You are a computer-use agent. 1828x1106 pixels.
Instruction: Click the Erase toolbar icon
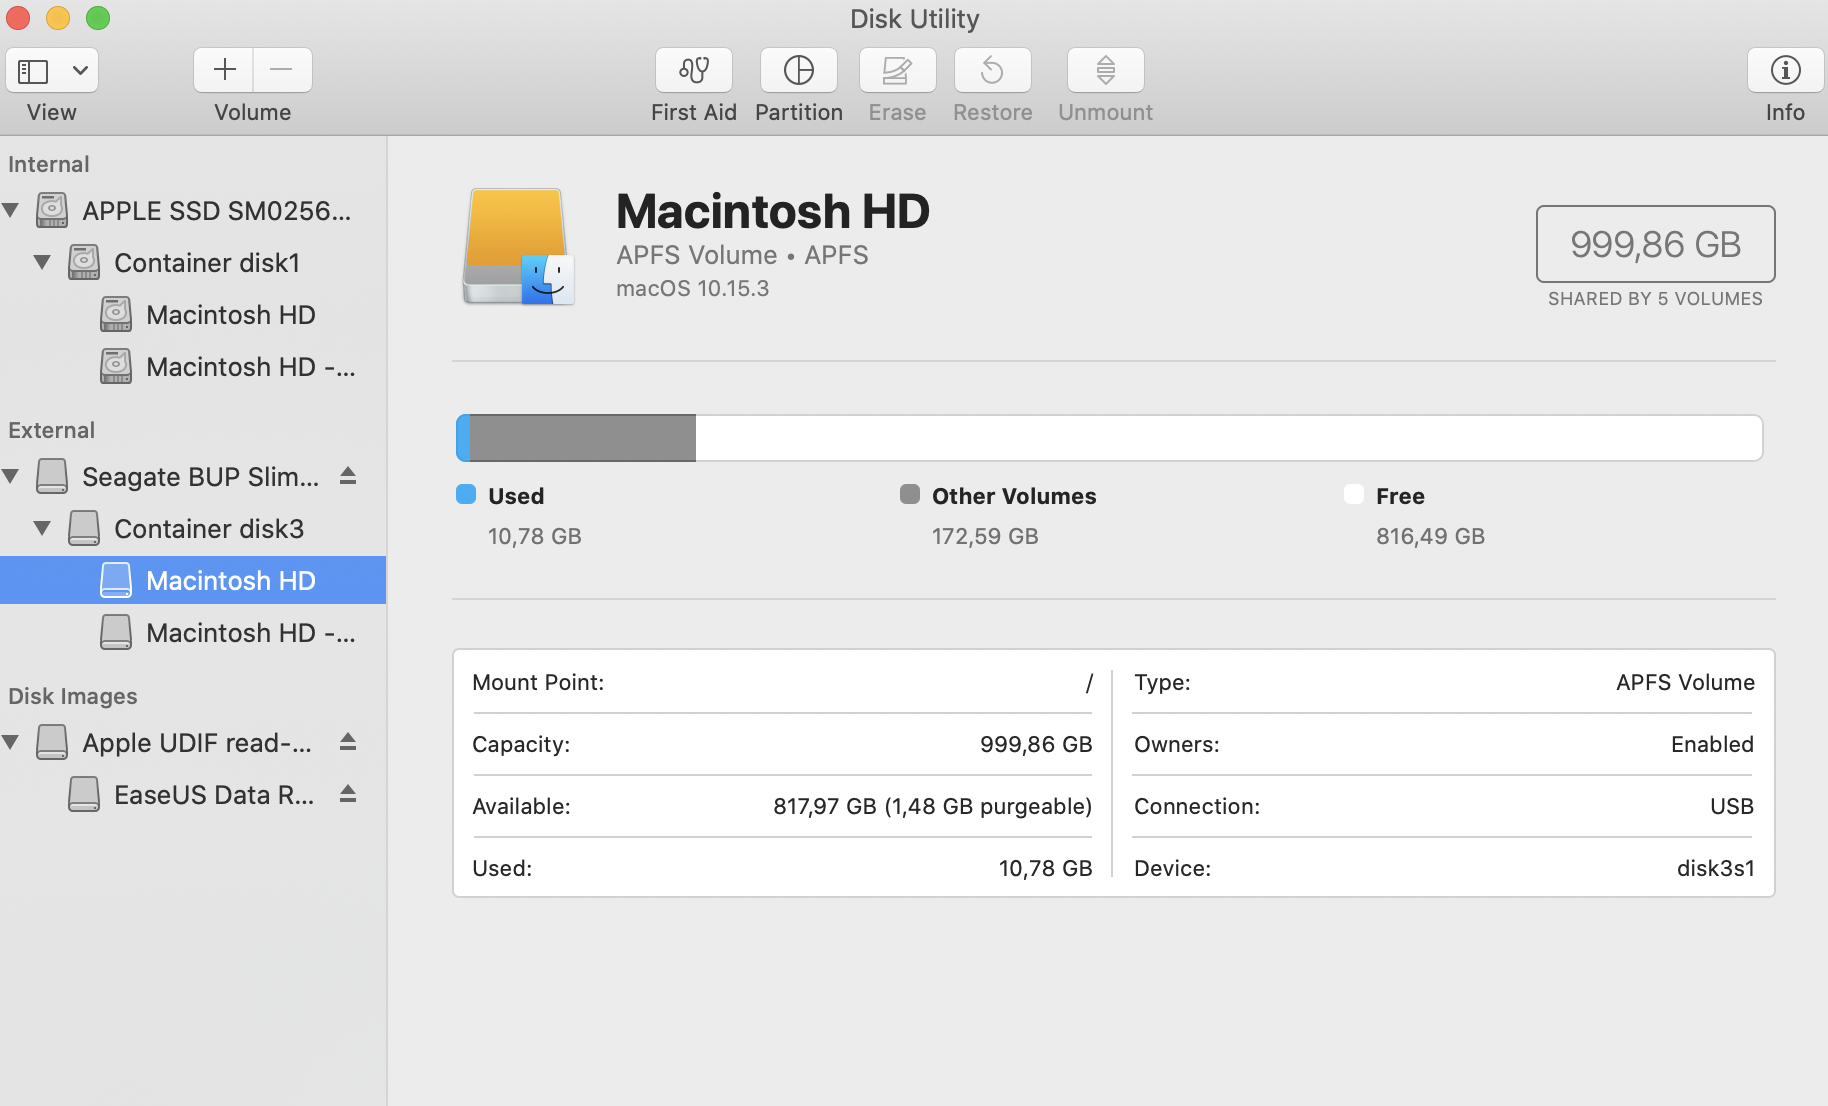tap(896, 70)
